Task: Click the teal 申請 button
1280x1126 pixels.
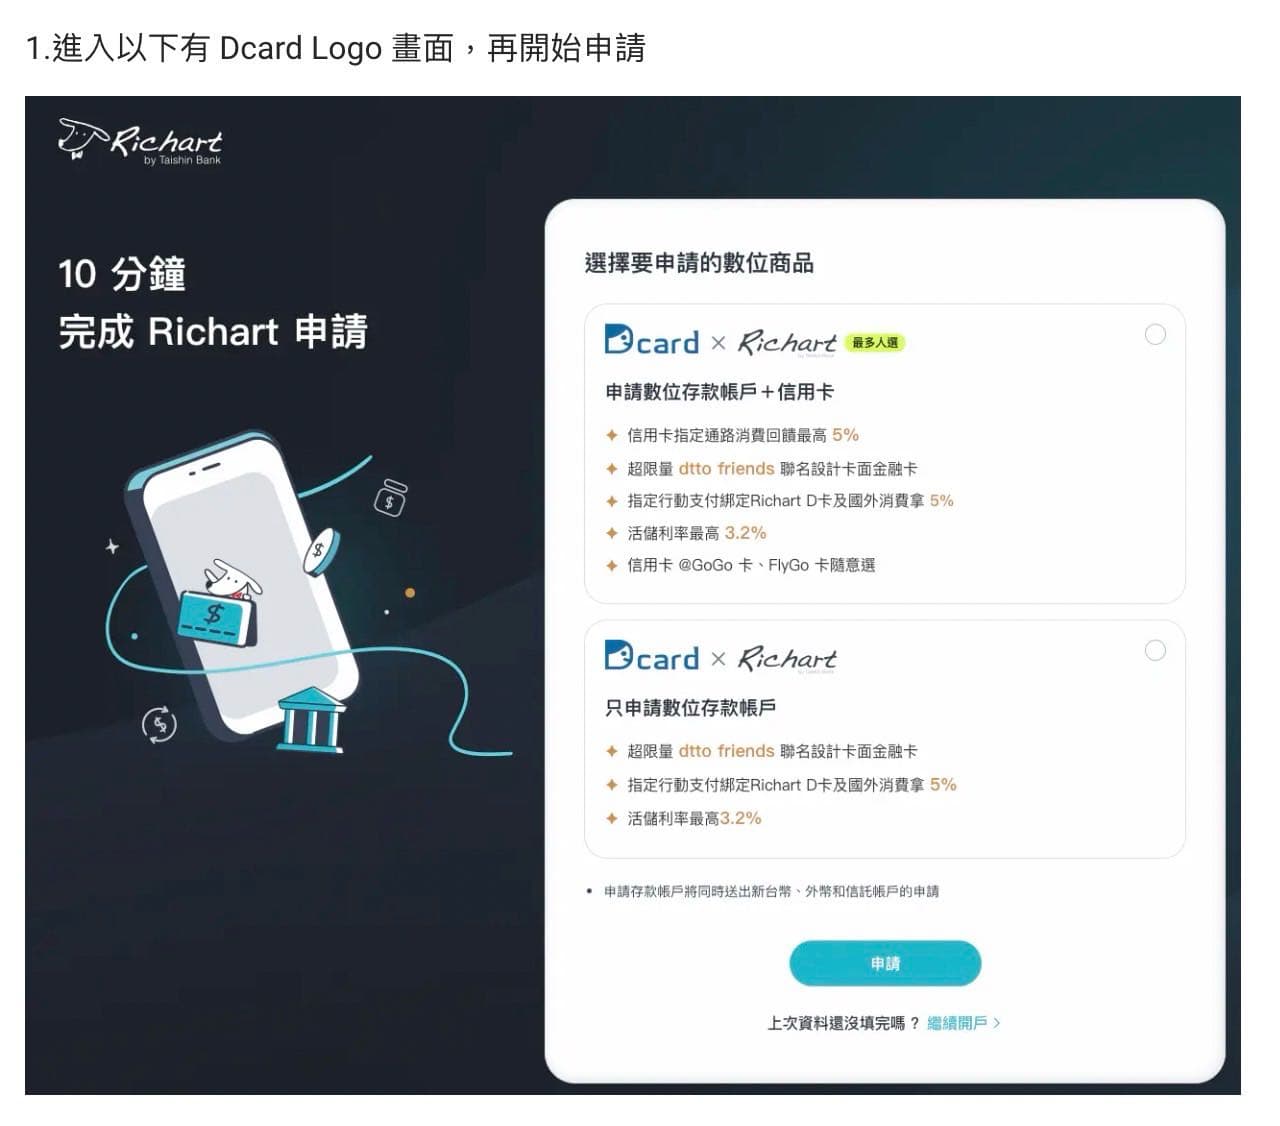Action: coord(885,963)
